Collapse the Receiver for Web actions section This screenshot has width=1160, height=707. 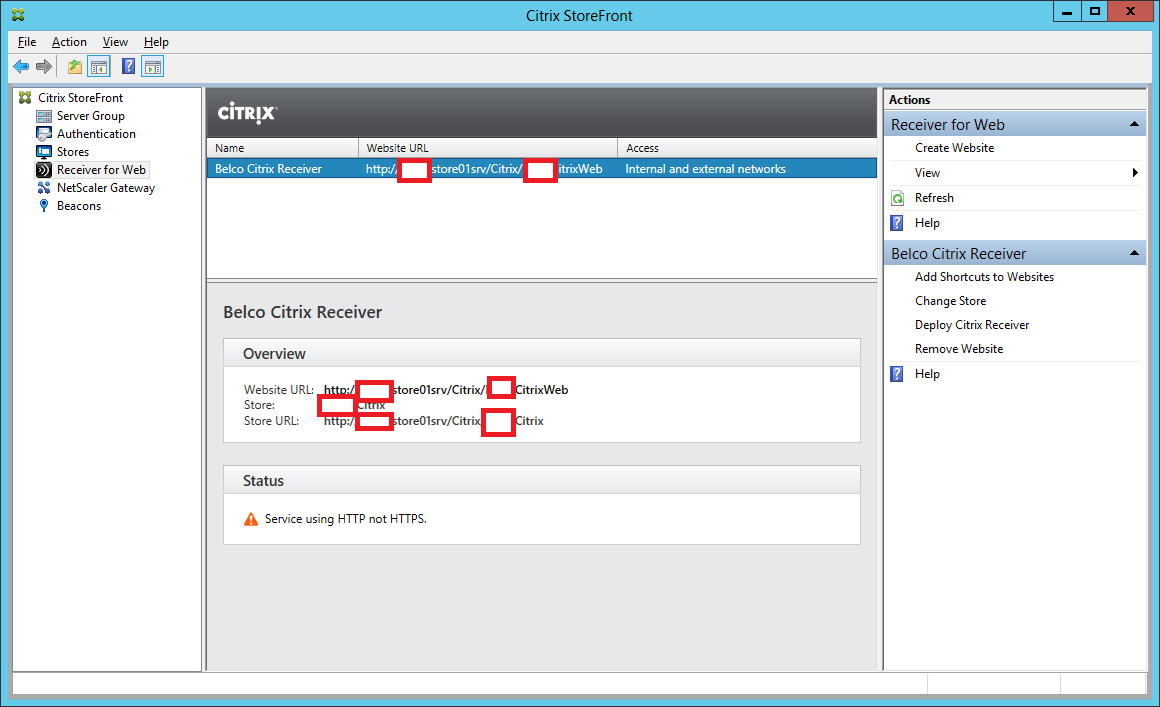coord(1134,124)
